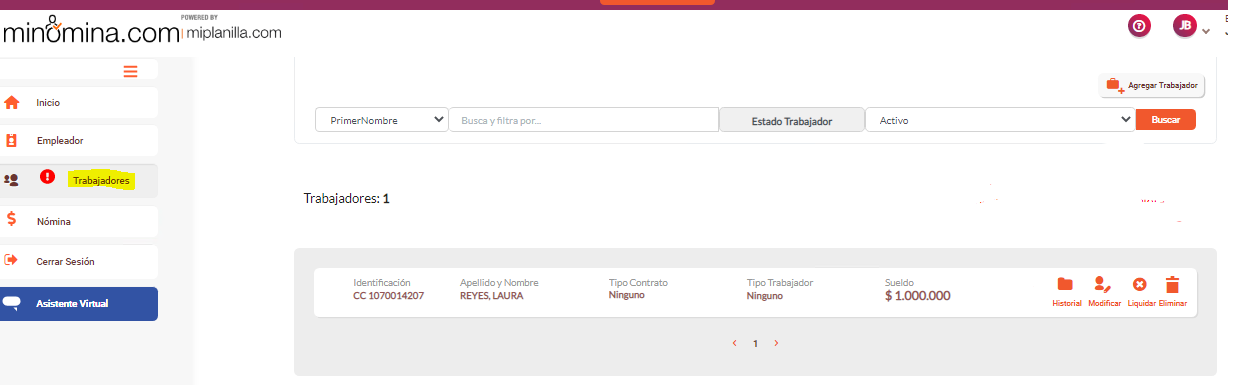Screen dimensions: 1241x385
Task: Open the Activo status dropdown
Action: coord(1000,120)
